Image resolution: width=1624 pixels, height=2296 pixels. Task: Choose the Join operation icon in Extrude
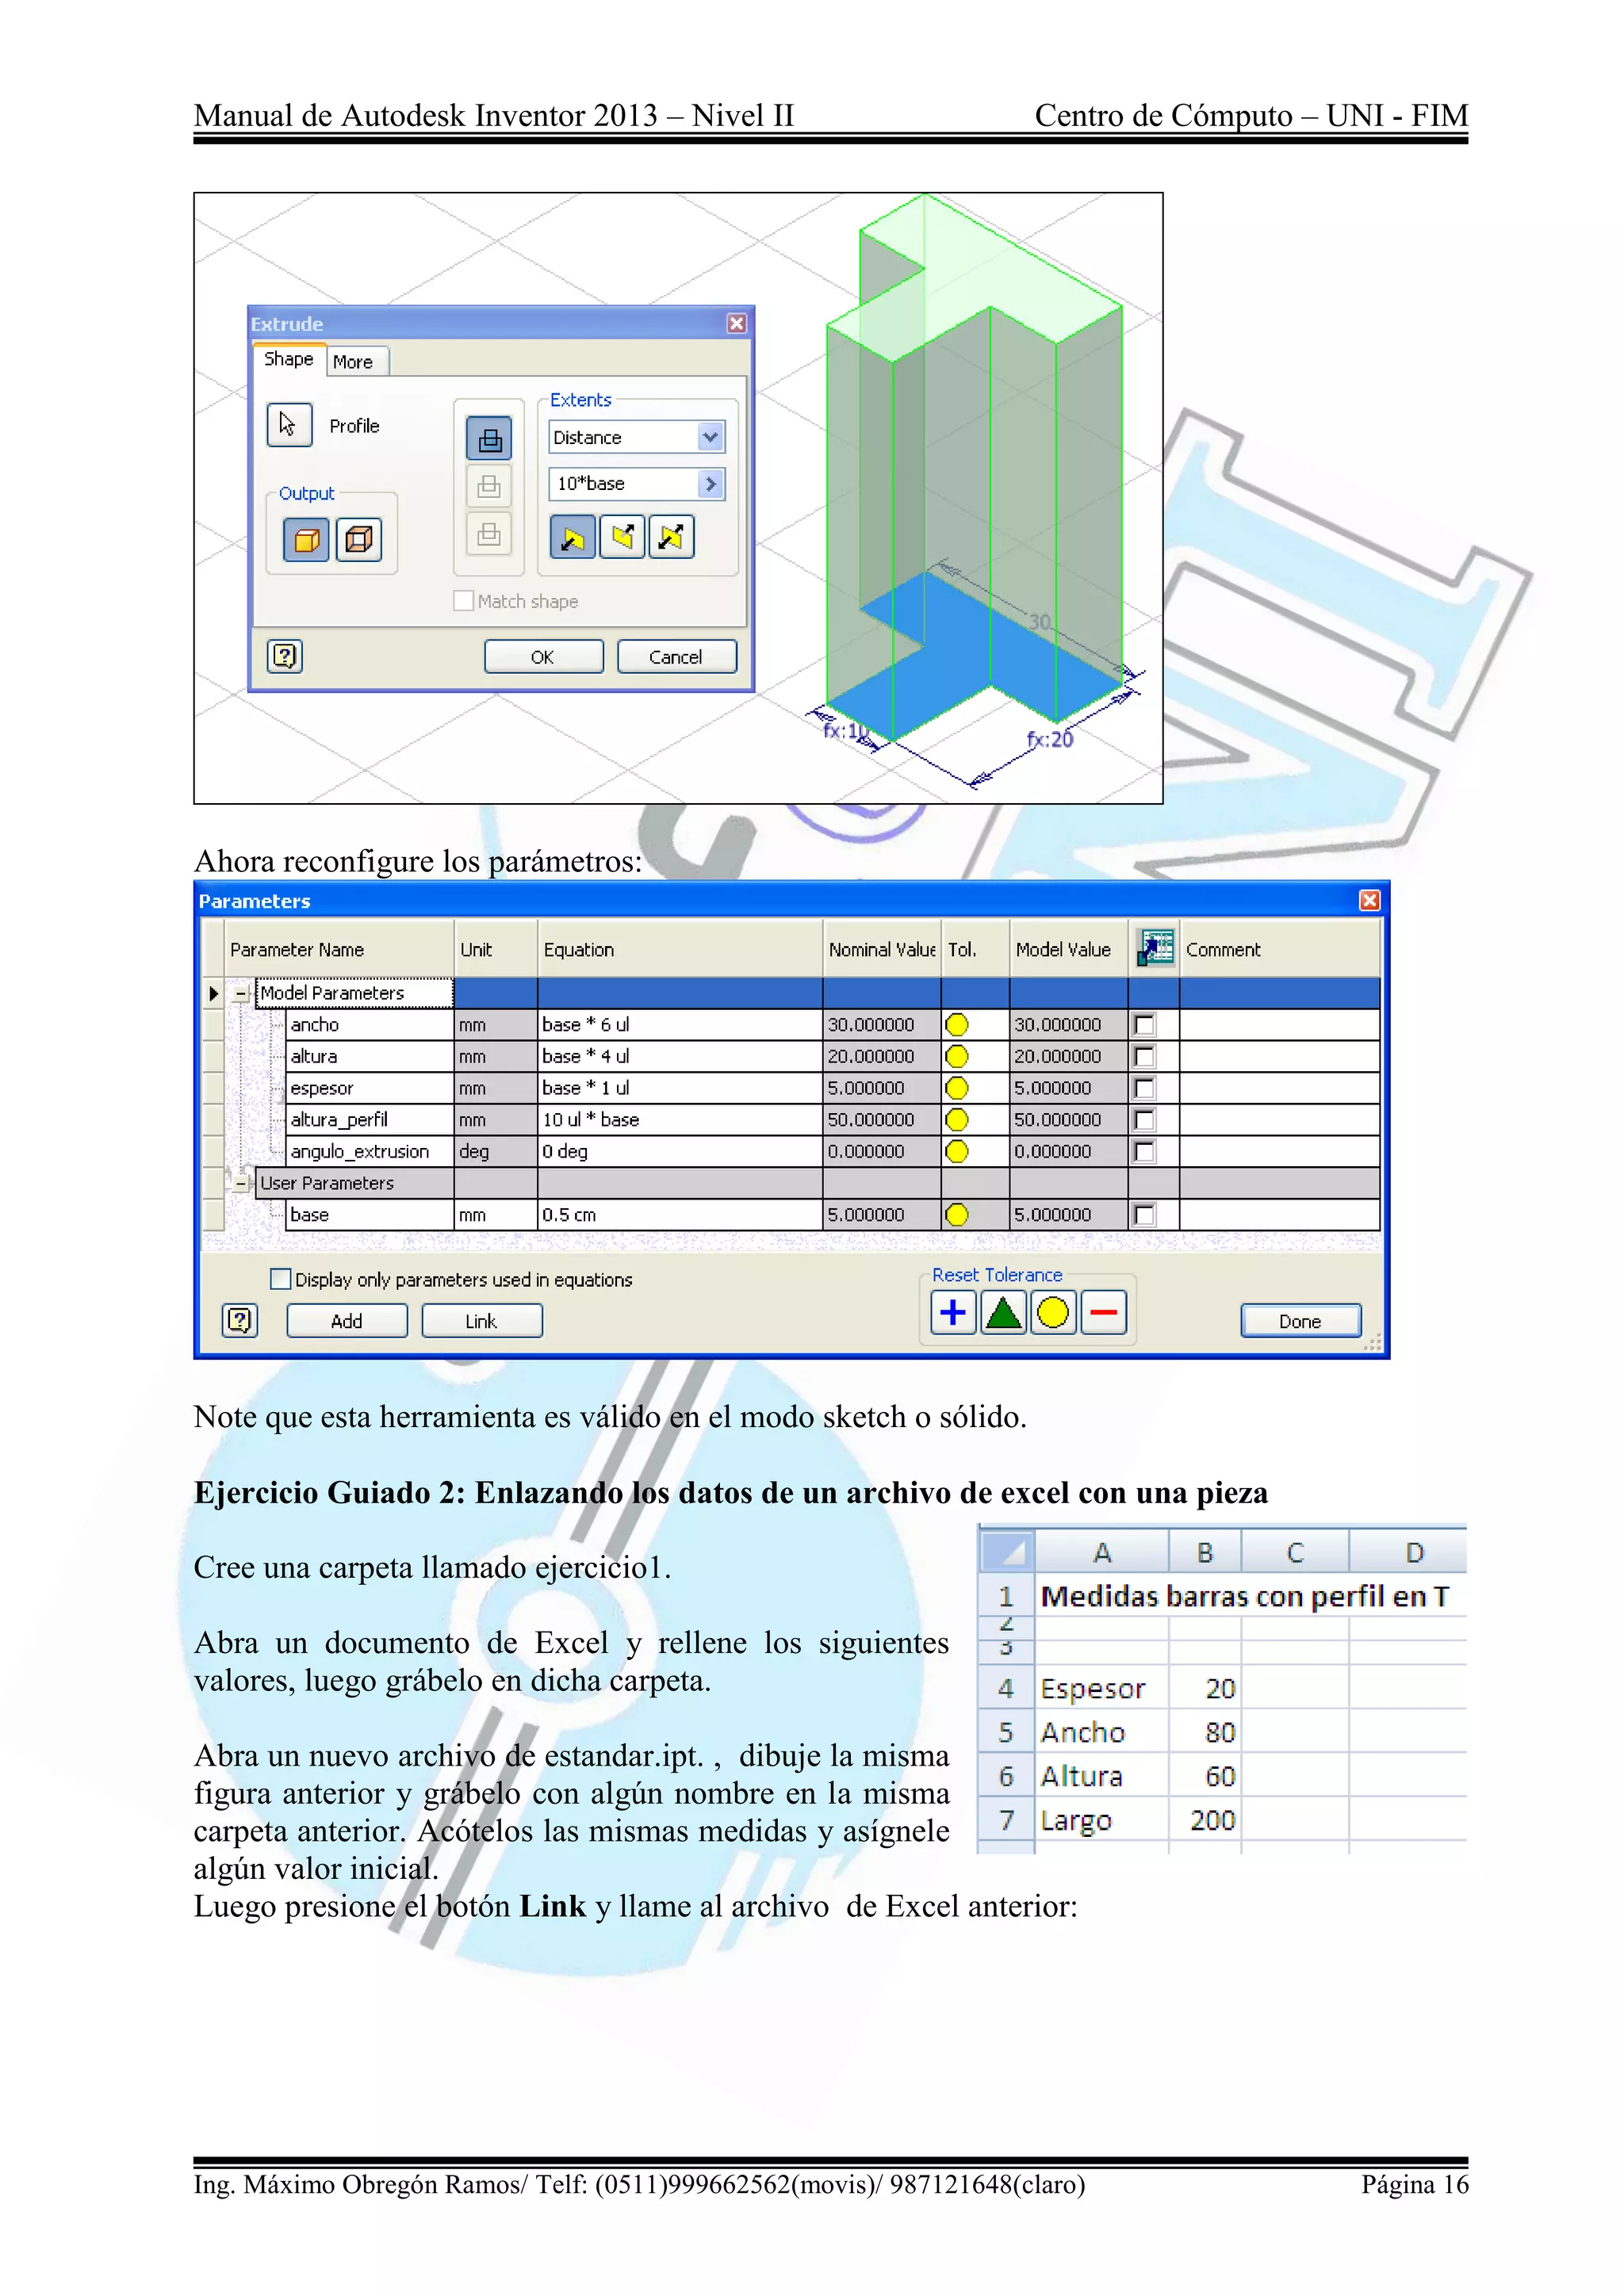click(x=489, y=438)
